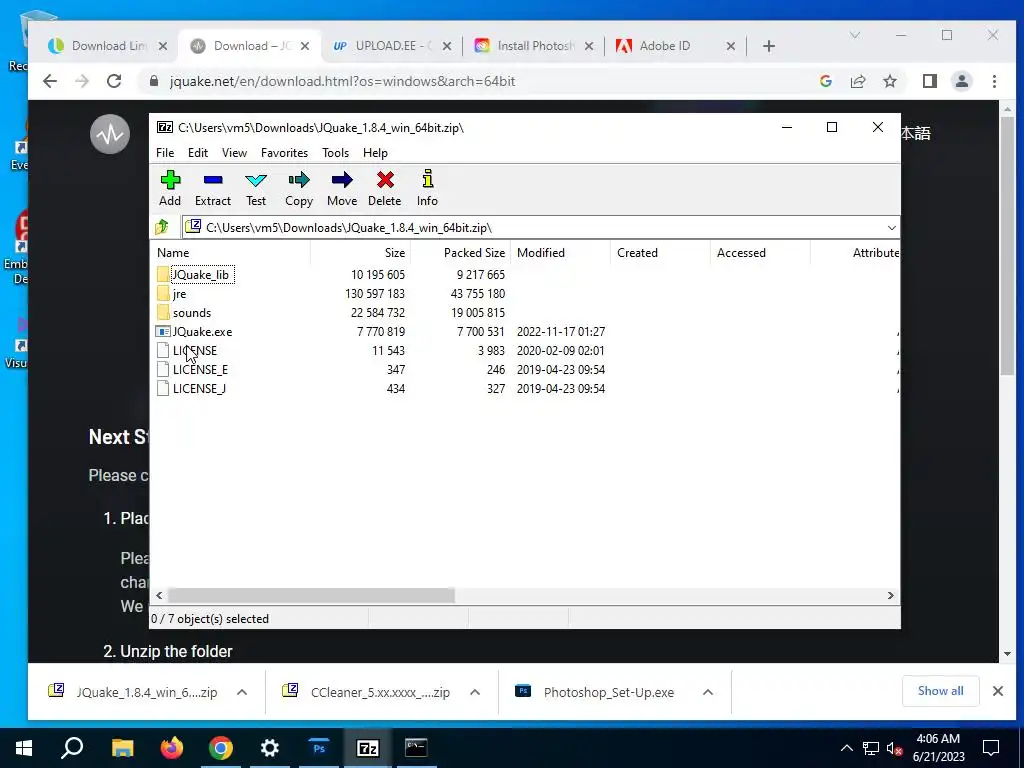This screenshot has width=1024, height=768.
Task: Close the downloads bar
Action: pyautogui.click(x=998, y=691)
